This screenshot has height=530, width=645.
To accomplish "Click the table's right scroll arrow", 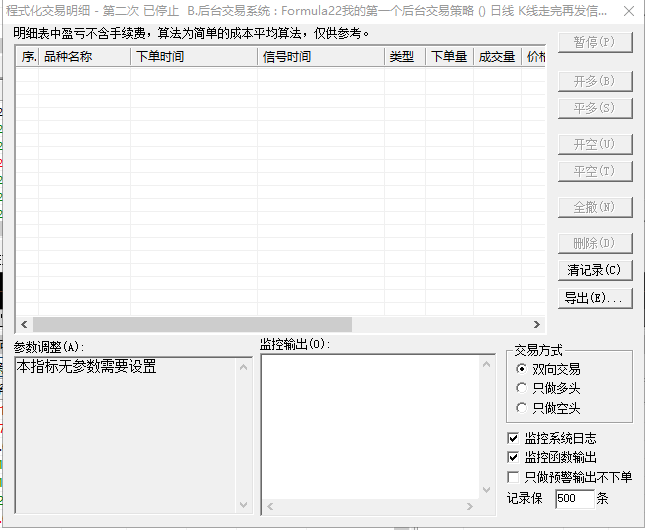I will point(537,325).
